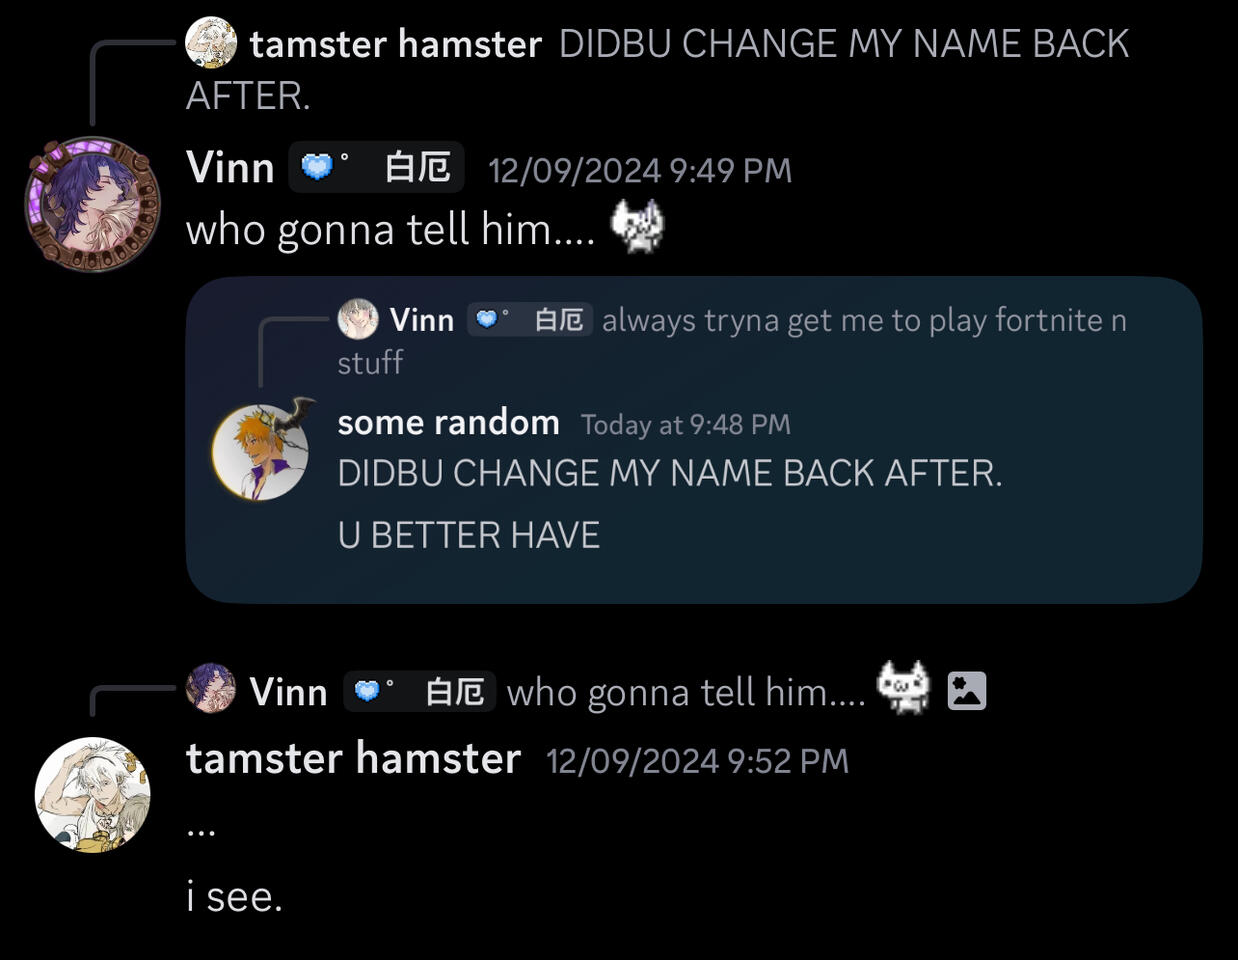Open tamster hamster username at 9:52 PM
1238x960 pixels.
pos(353,758)
